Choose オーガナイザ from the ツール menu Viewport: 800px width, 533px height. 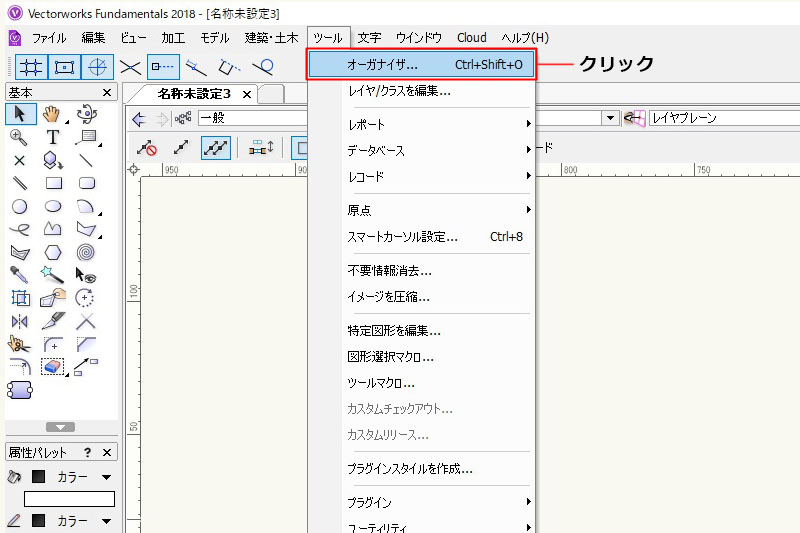[421, 64]
